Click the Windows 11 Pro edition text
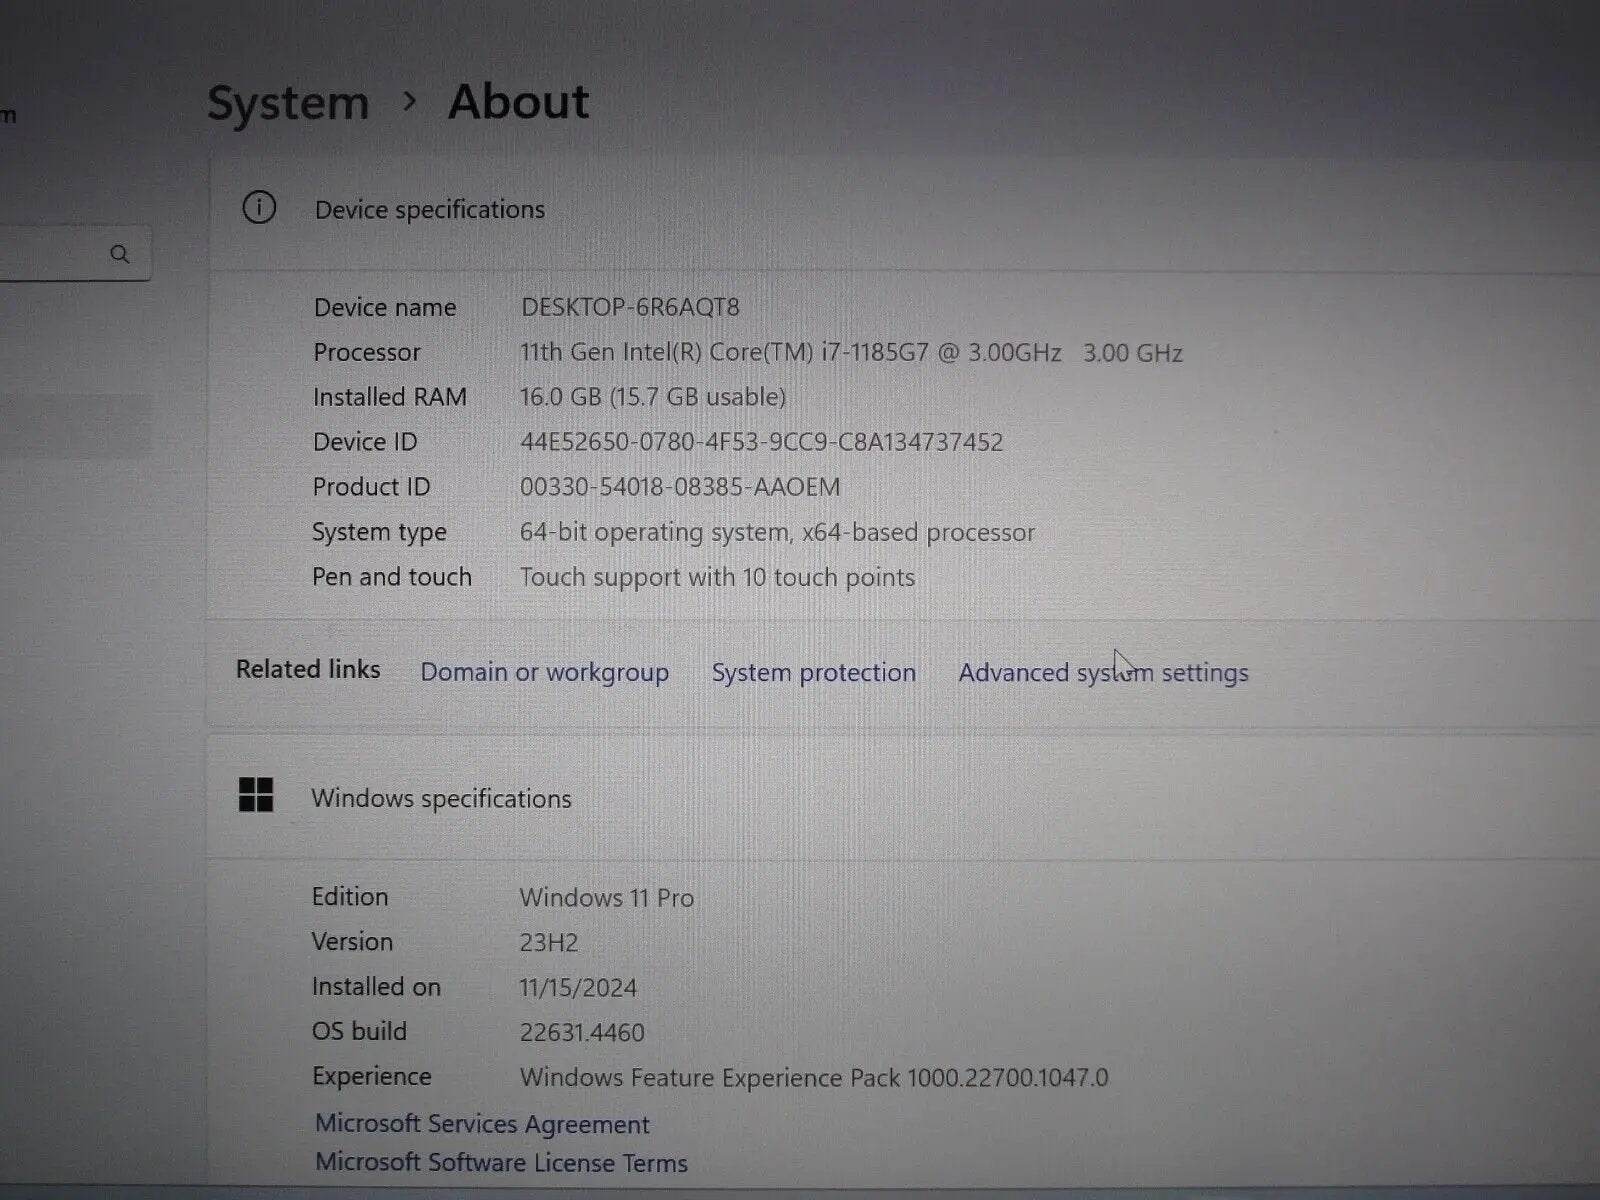The height and width of the screenshot is (1200, 1600). tap(606, 898)
